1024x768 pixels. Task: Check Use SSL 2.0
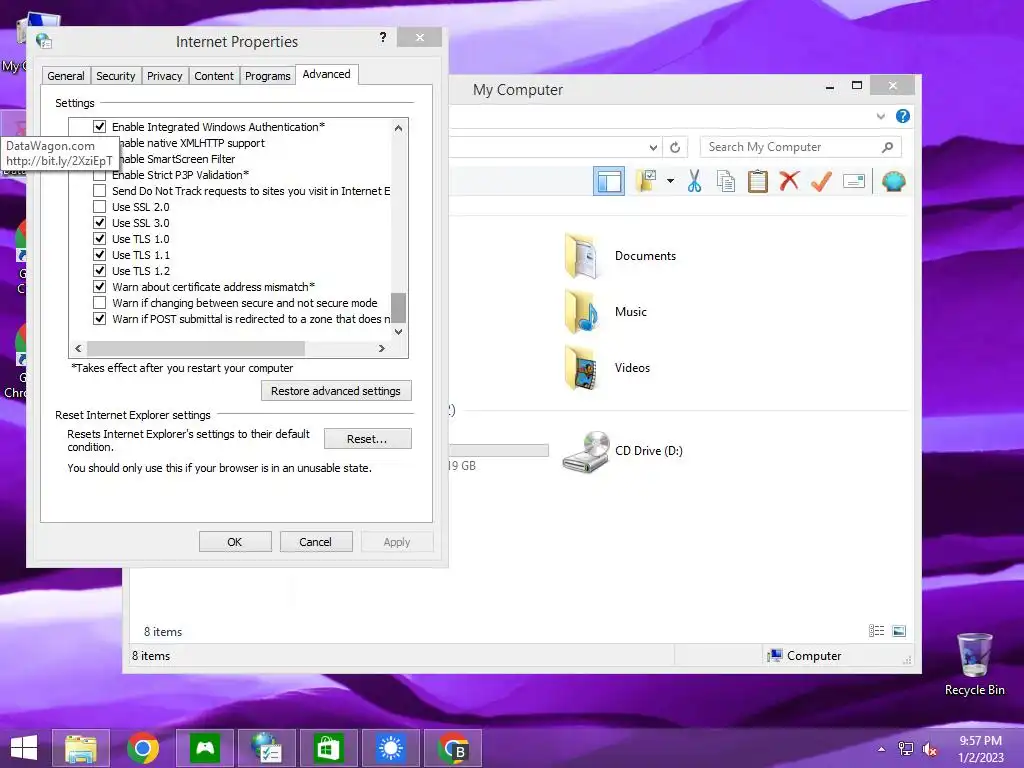point(99,207)
